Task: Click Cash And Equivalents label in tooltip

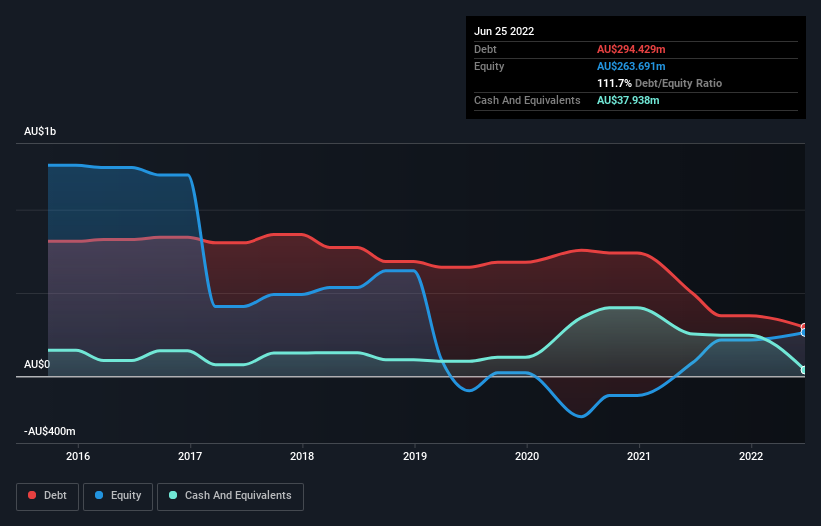Action: (x=527, y=100)
